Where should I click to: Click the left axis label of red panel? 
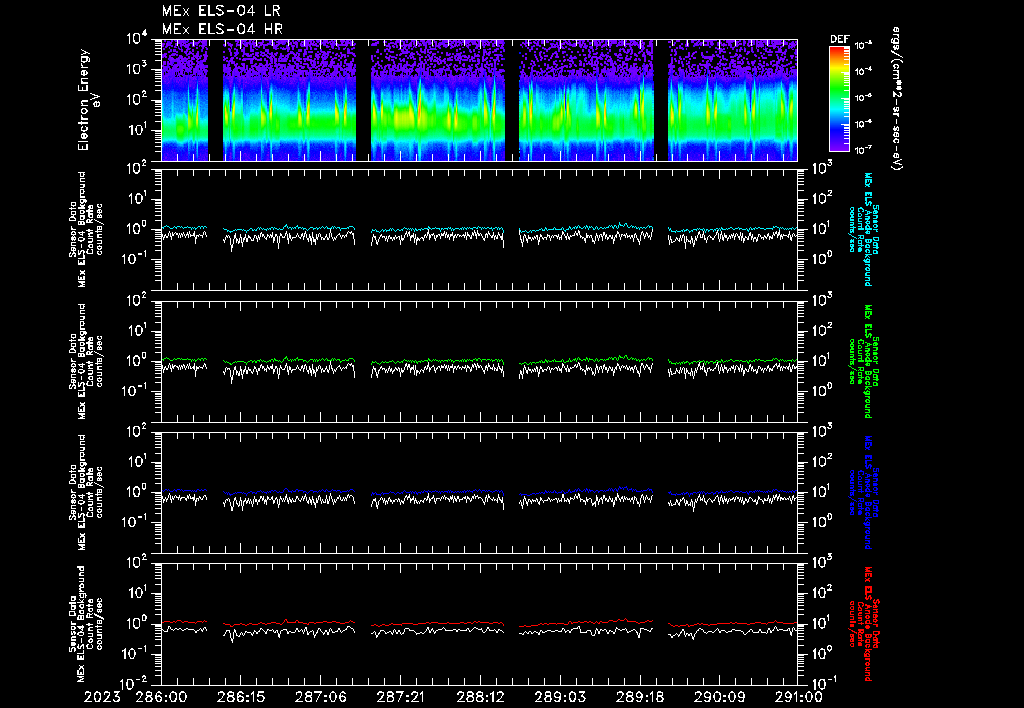[x=86, y=624]
